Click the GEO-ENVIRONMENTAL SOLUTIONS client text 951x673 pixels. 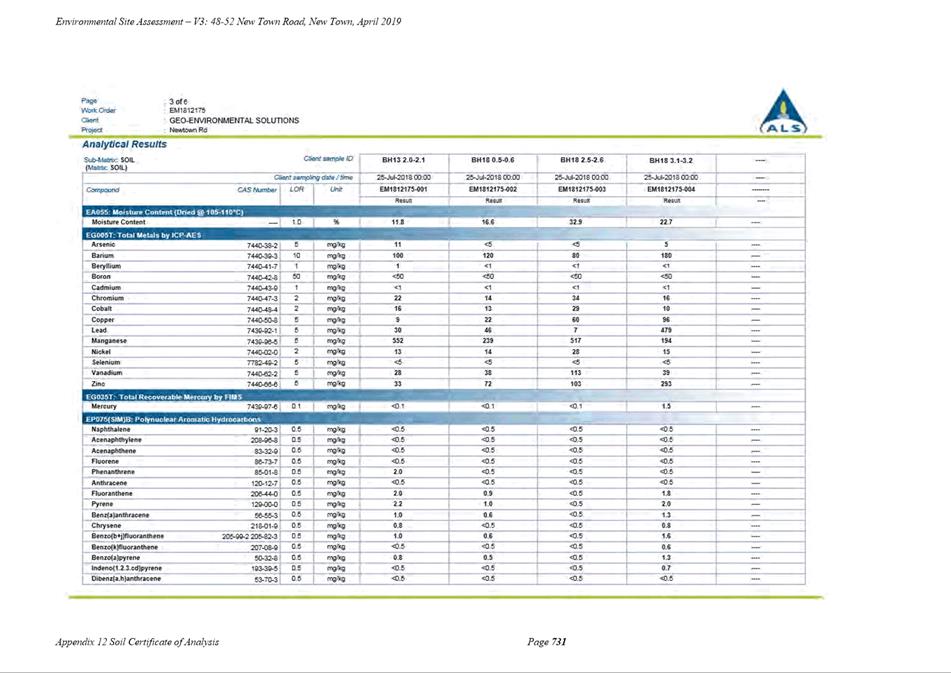234,120
